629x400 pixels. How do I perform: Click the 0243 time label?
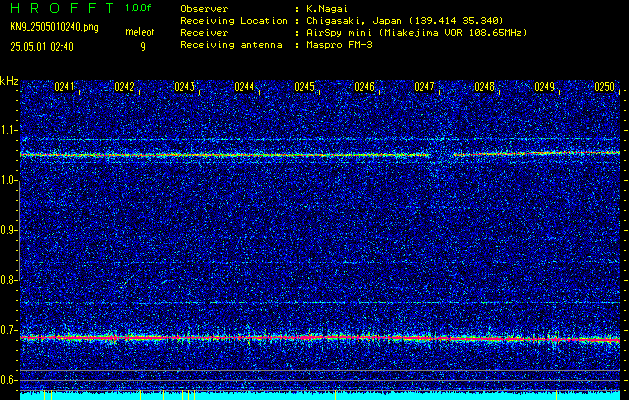(x=185, y=87)
